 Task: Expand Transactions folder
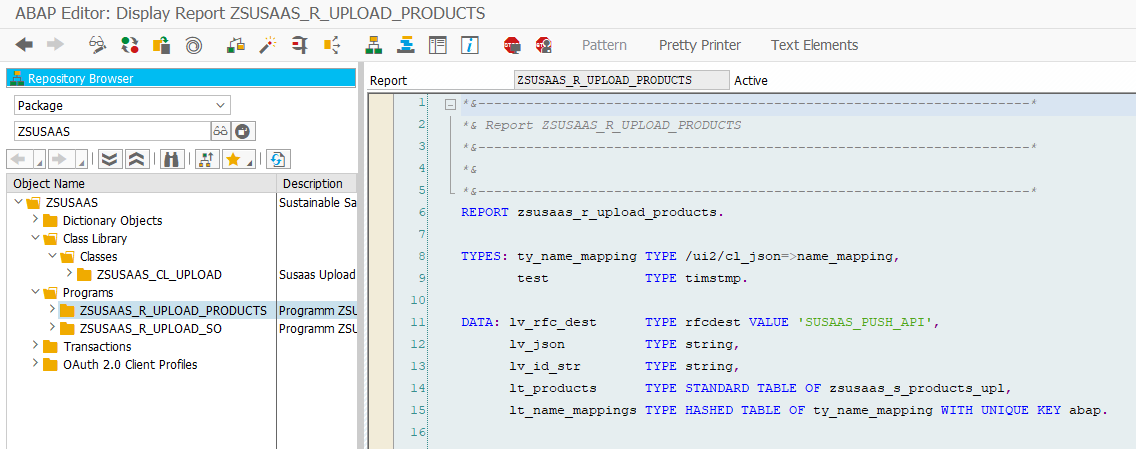point(34,346)
